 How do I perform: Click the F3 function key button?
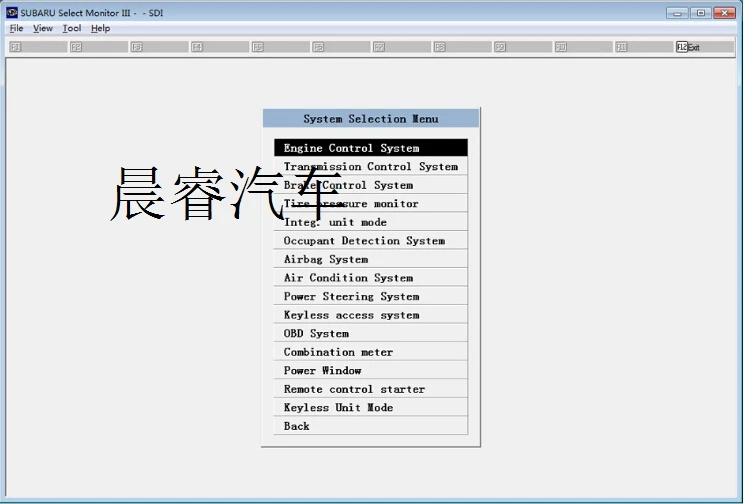pos(159,47)
